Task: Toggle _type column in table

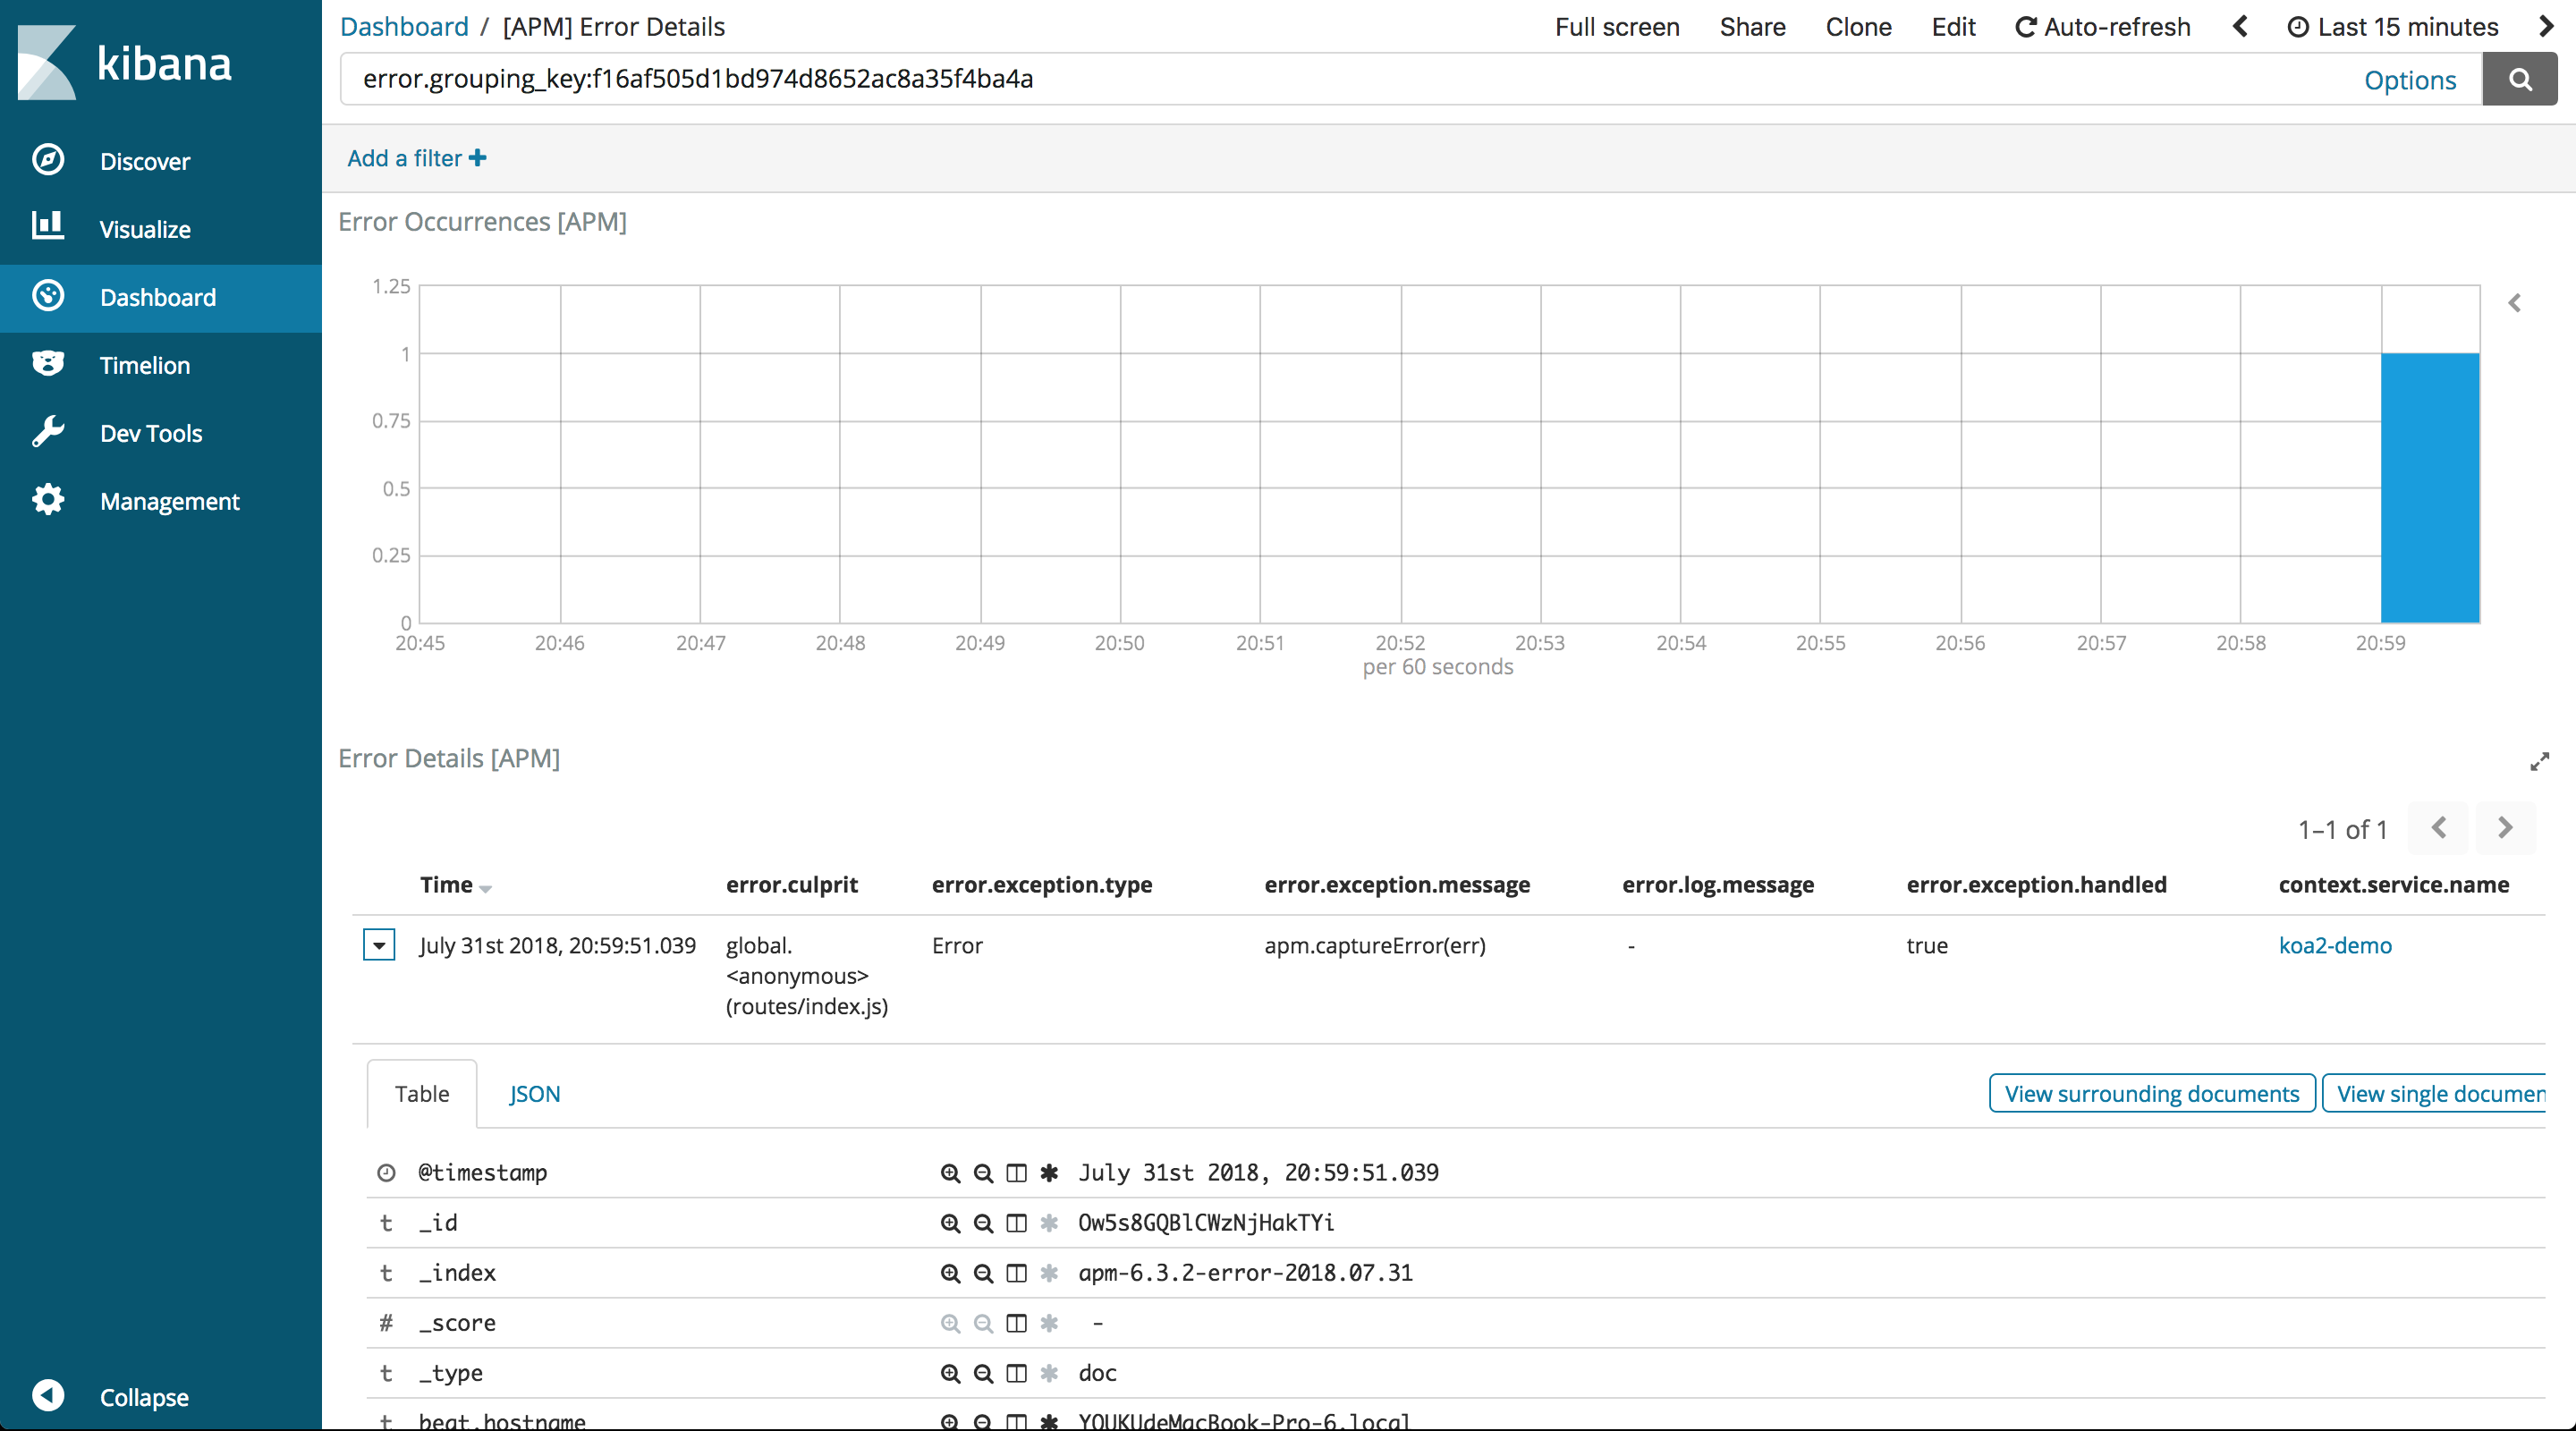Action: pos(1016,1373)
